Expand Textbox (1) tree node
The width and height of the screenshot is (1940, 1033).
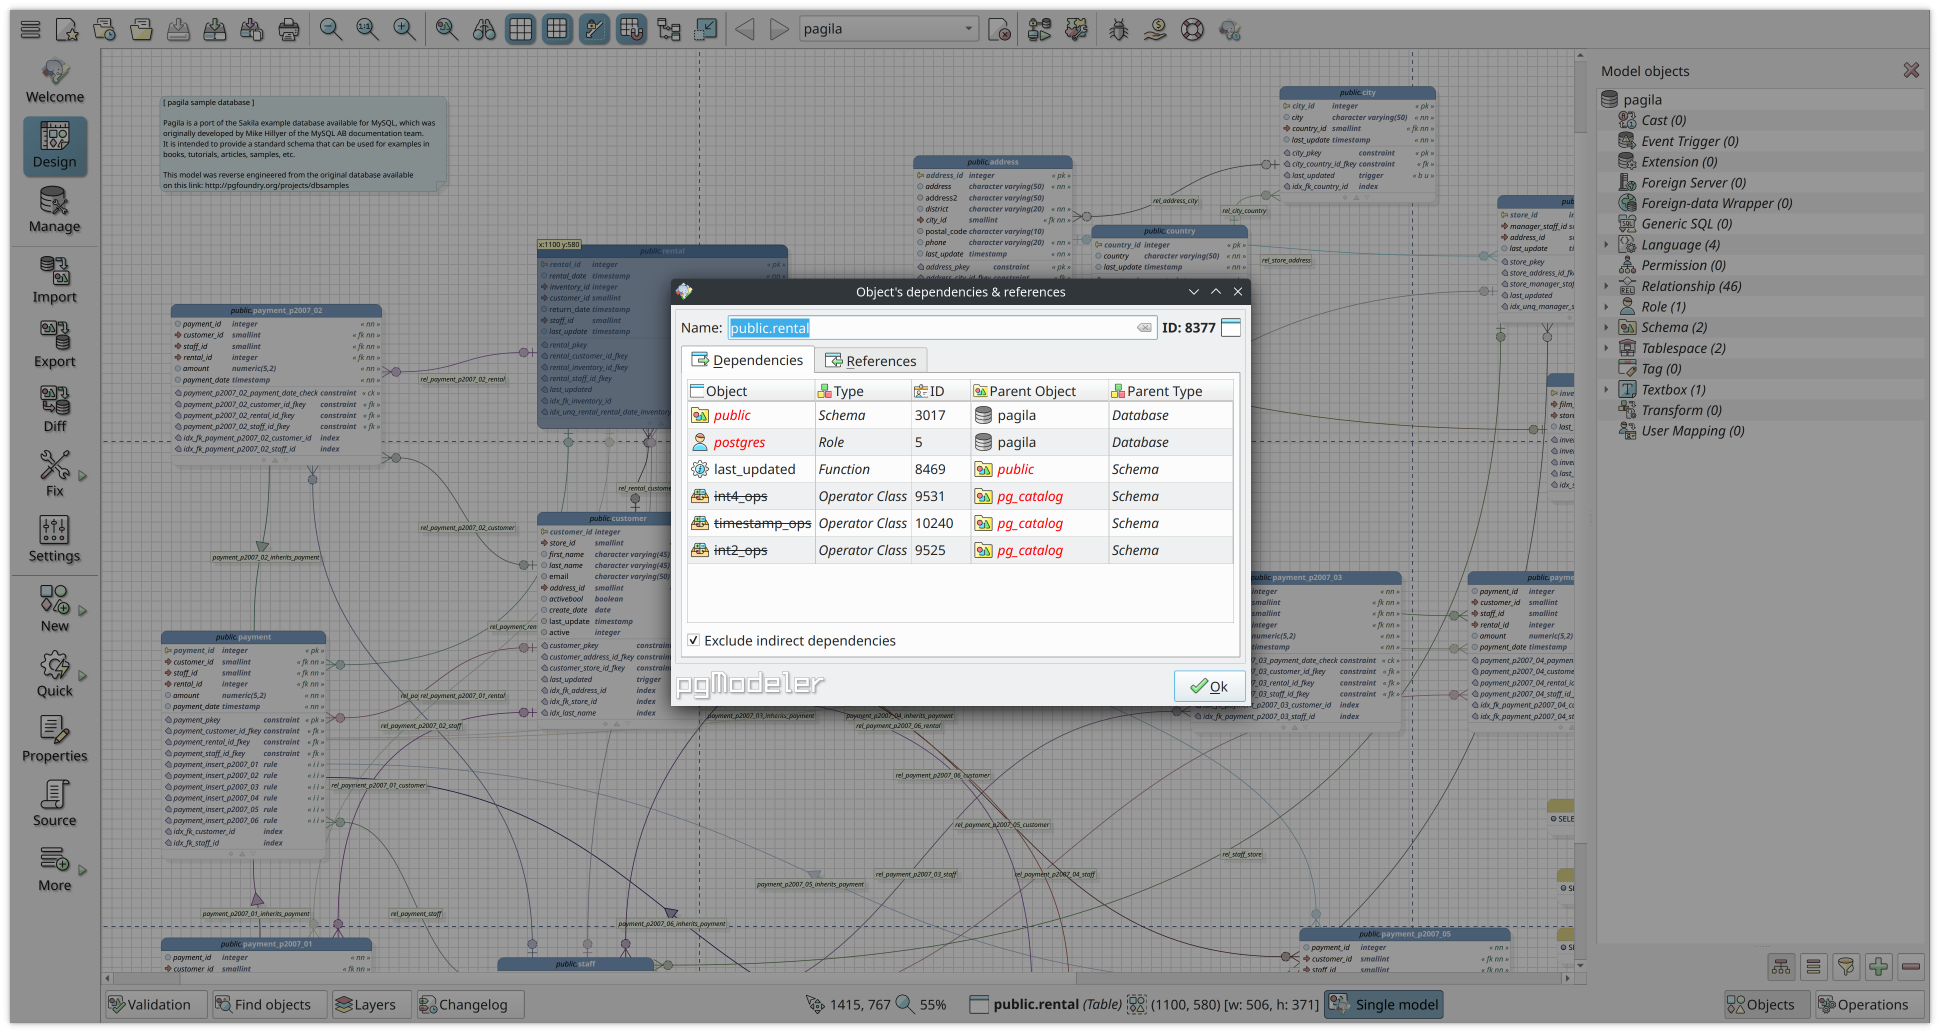coord(1607,390)
